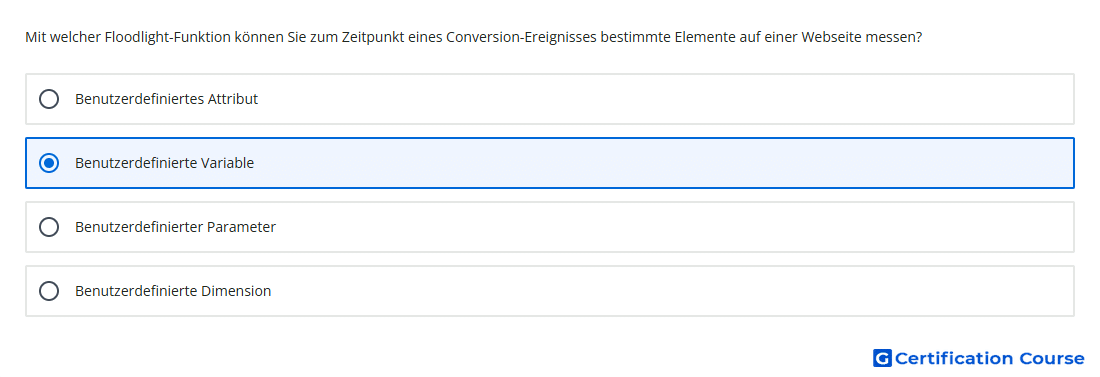This screenshot has height=377, width=1100.
Task: Select the Benutzerdefinierte Variable radio button
Action: point(49,163)
